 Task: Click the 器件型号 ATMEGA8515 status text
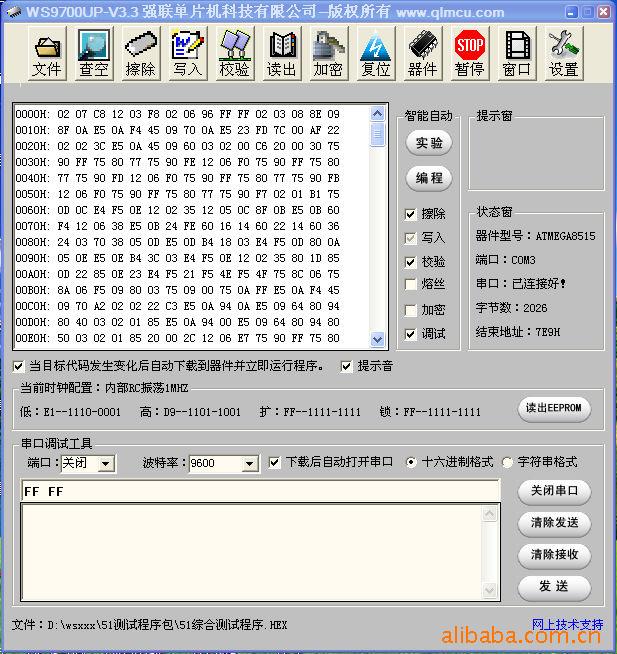[535, 236]
